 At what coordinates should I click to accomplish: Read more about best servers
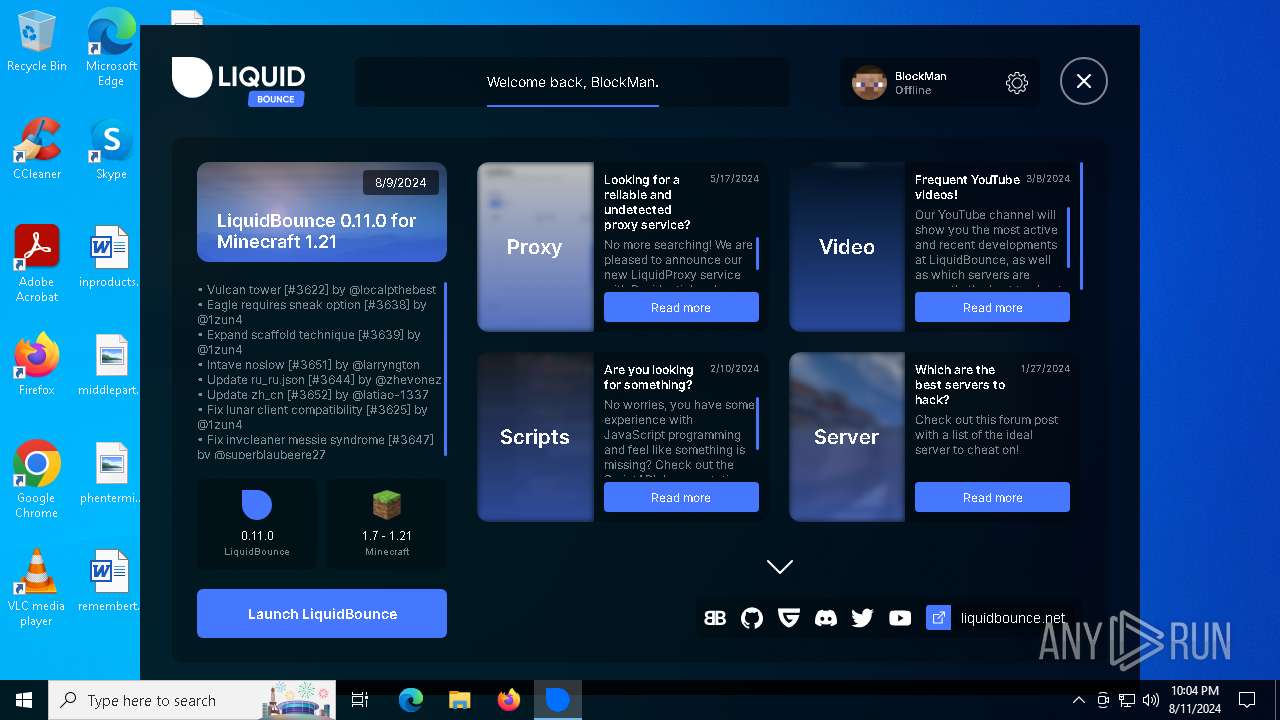992,497
